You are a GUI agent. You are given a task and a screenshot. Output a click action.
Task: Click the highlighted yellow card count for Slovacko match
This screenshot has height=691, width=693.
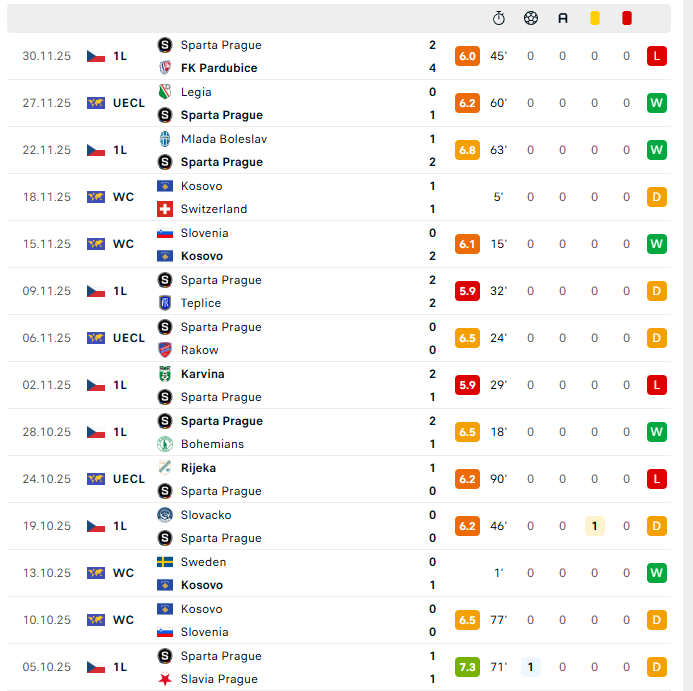click(x=595, y=526)
